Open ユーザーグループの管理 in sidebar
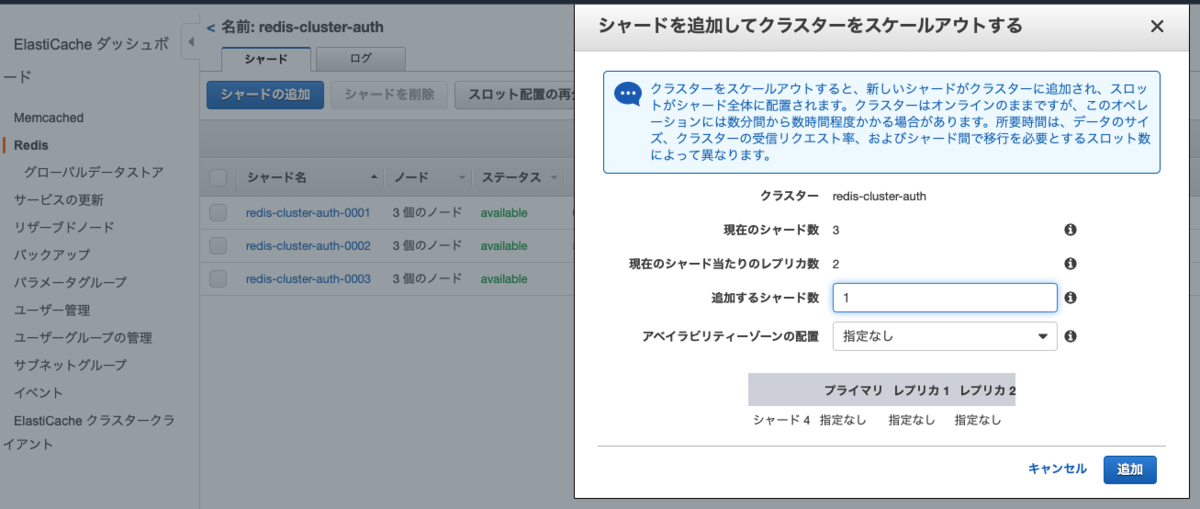Image resolution: width=1200 pixels, height=509 pixels. (x=83, y=337)
